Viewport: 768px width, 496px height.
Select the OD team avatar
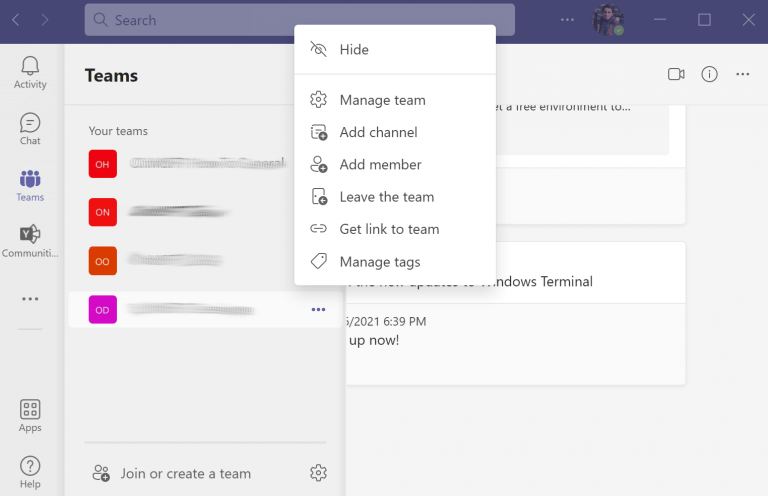click(102, 309)
